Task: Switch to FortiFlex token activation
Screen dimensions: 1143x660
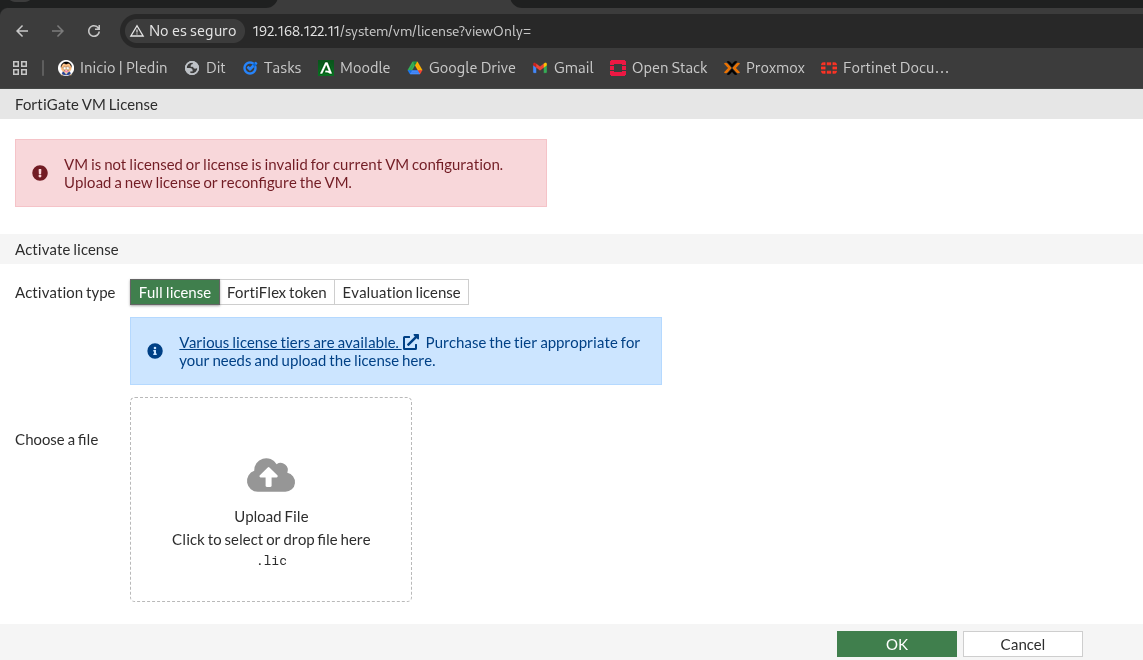Action: pos(277,292)
